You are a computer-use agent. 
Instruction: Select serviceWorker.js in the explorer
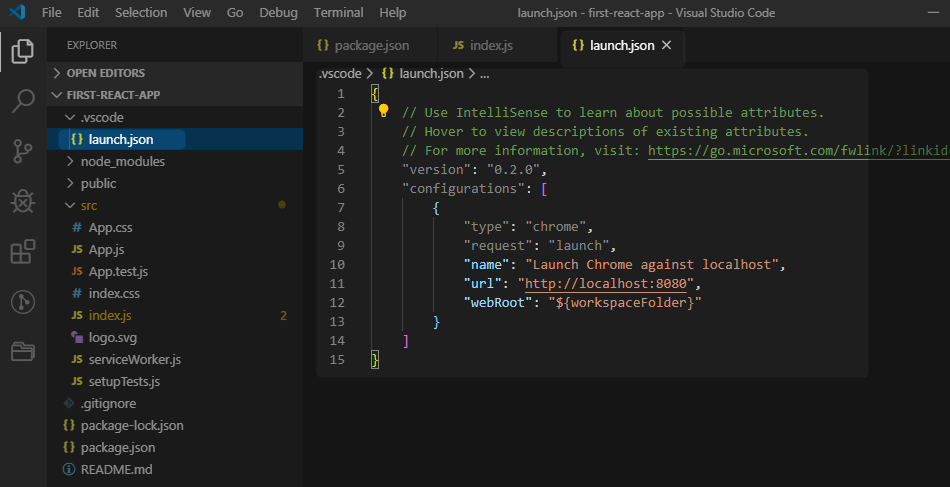[134, 359]
